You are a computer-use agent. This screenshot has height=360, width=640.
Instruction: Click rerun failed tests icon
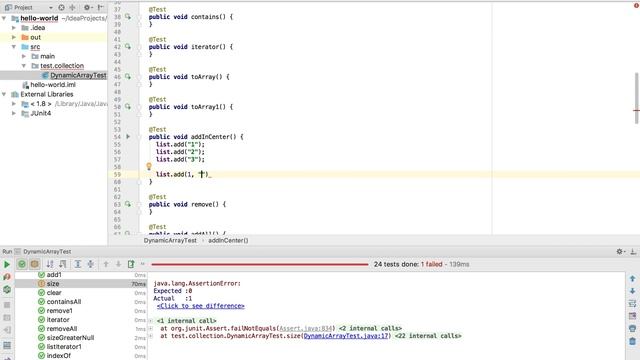coord(7,277)
